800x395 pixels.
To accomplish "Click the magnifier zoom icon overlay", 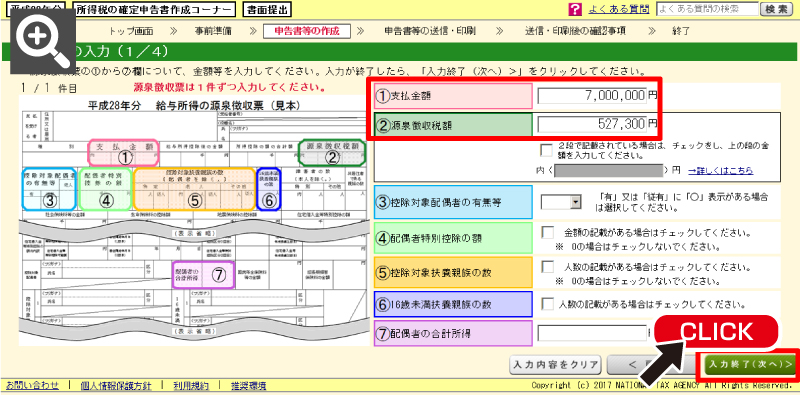I will [x=42, y=41].
